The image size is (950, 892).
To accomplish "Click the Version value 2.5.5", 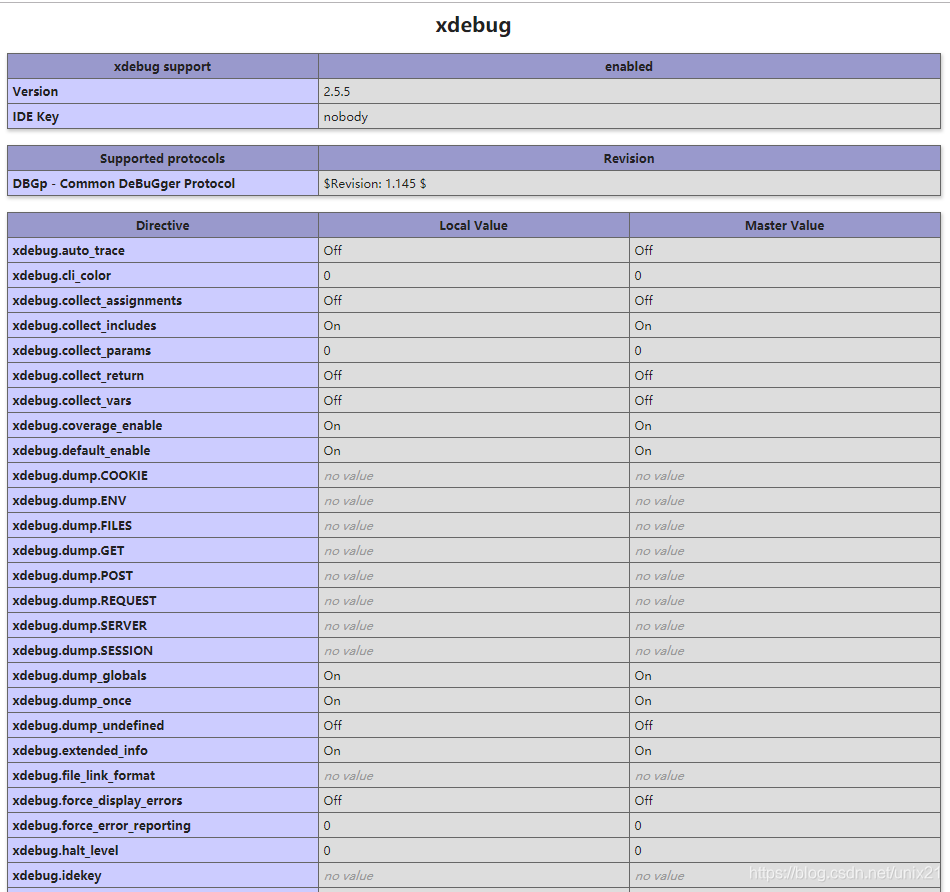I will [337, 92].
